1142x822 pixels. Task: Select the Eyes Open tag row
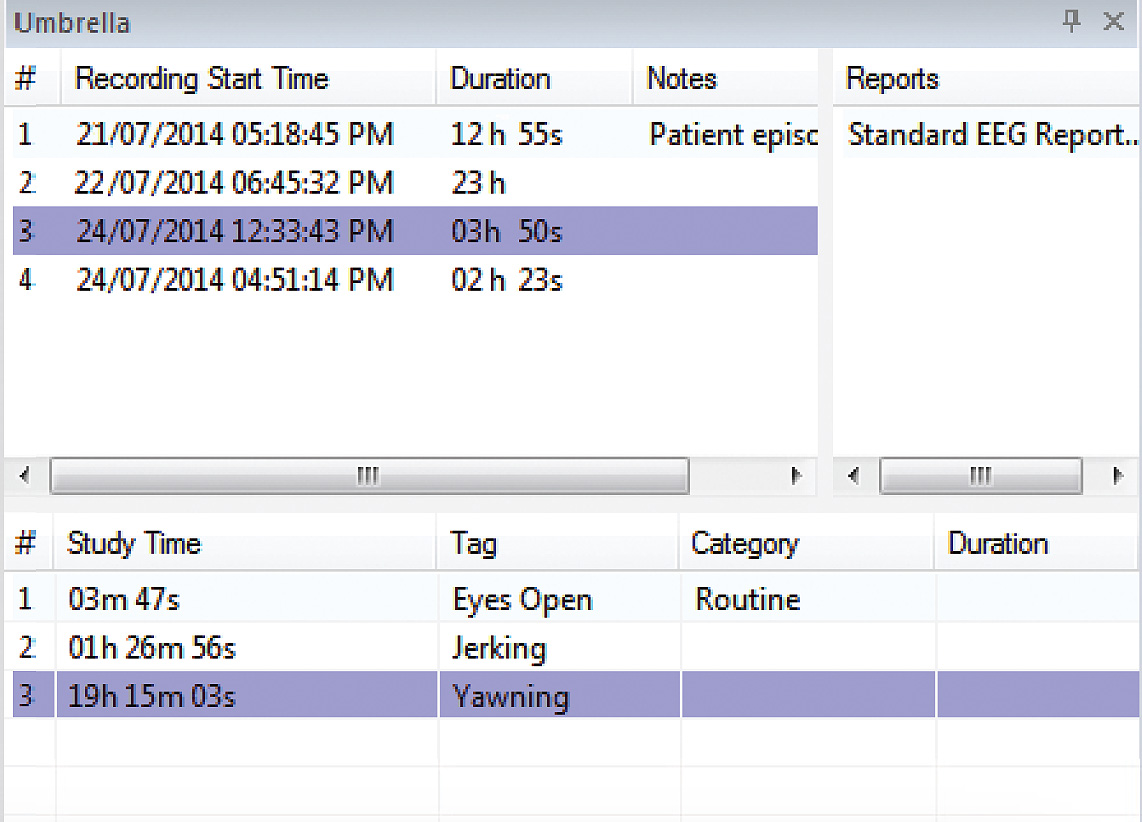tap(522, 600)
